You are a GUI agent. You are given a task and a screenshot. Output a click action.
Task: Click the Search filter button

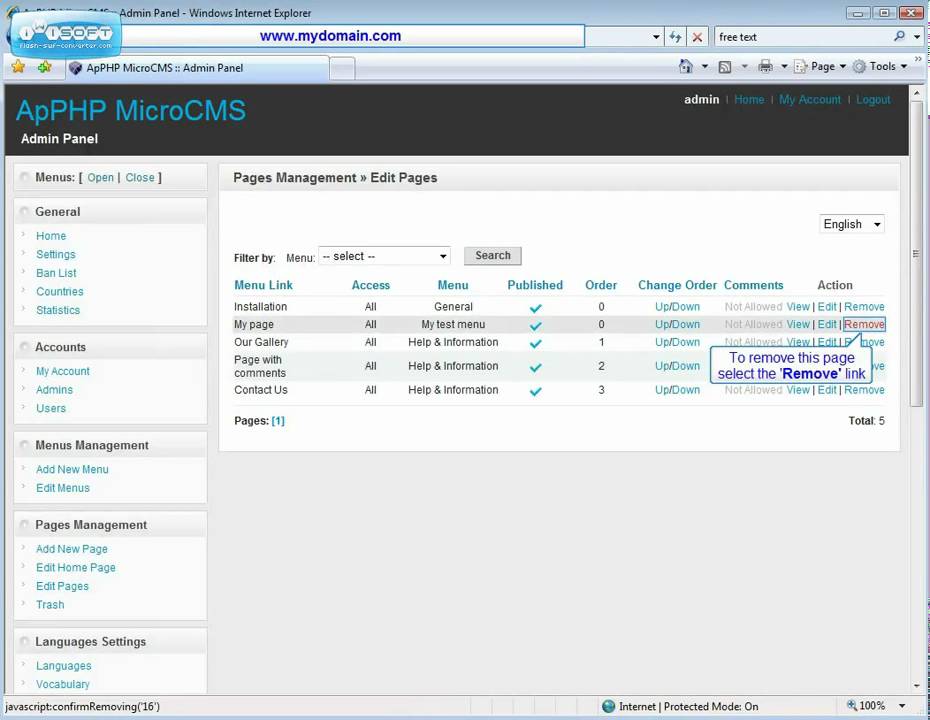click(x=492, y=256)
